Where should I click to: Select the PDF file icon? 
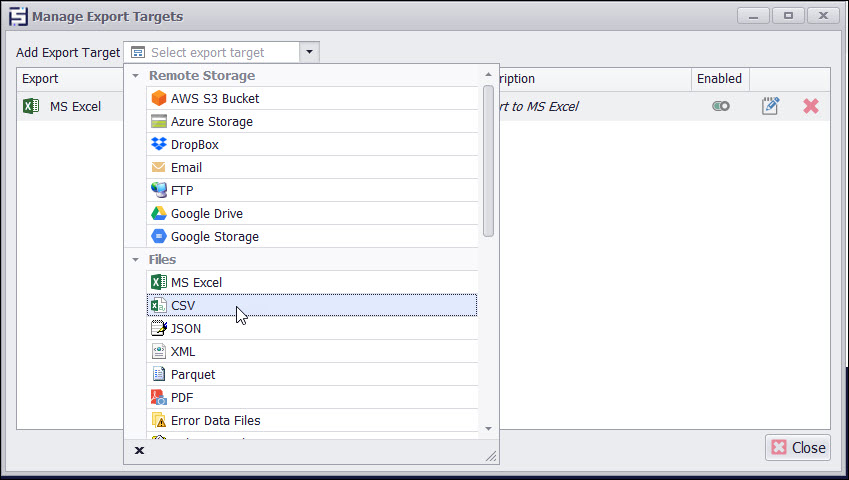click(158, 397)
